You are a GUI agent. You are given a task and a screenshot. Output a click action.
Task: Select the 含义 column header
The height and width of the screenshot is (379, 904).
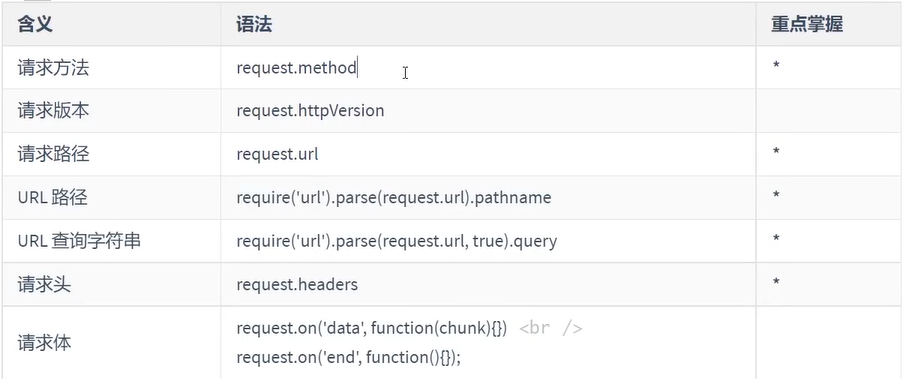pos(35,24)
